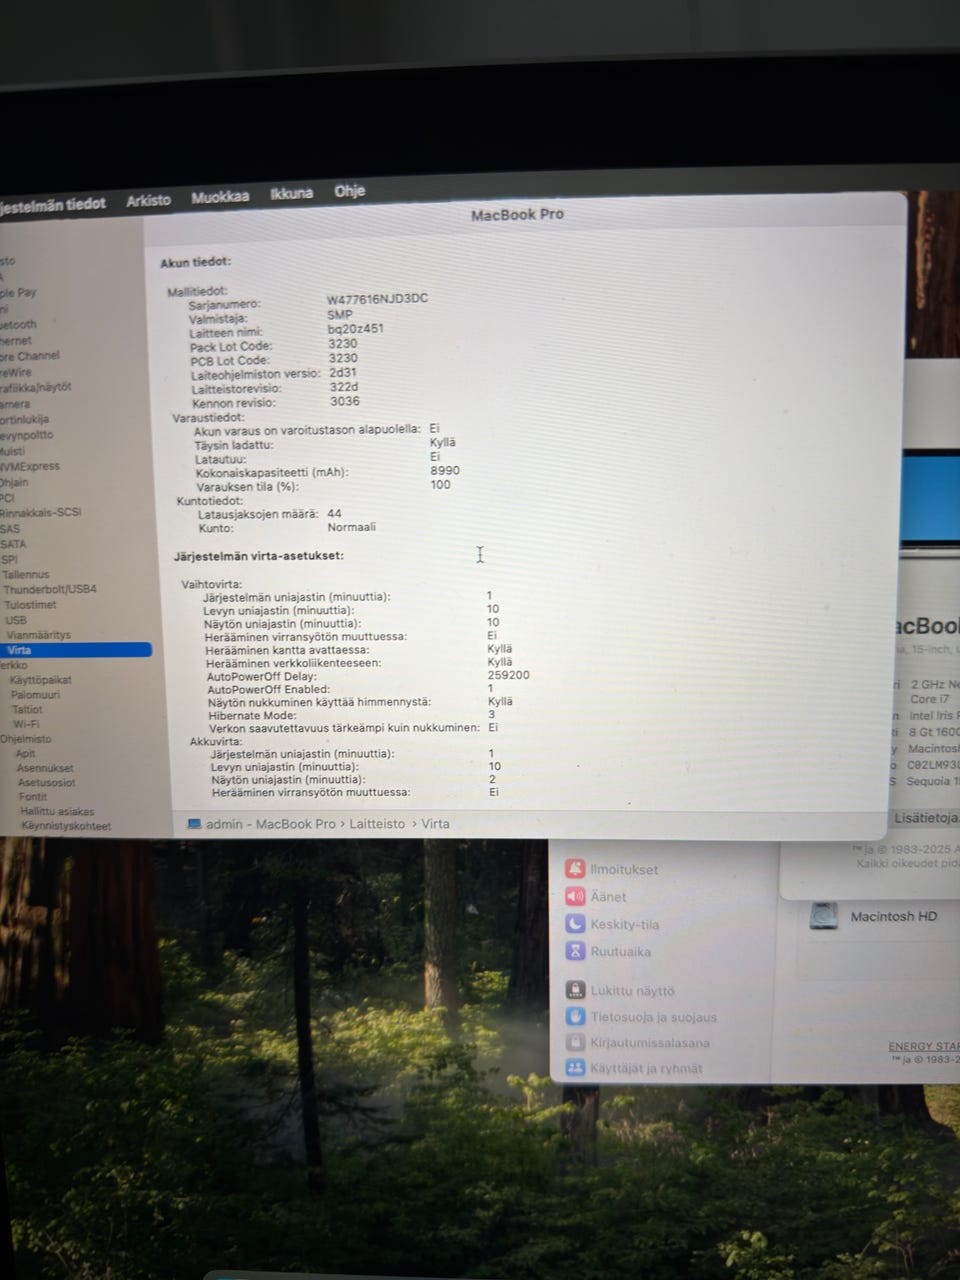
Task: Select Vianmääritys in the sidebar
Action: [38, 635]
